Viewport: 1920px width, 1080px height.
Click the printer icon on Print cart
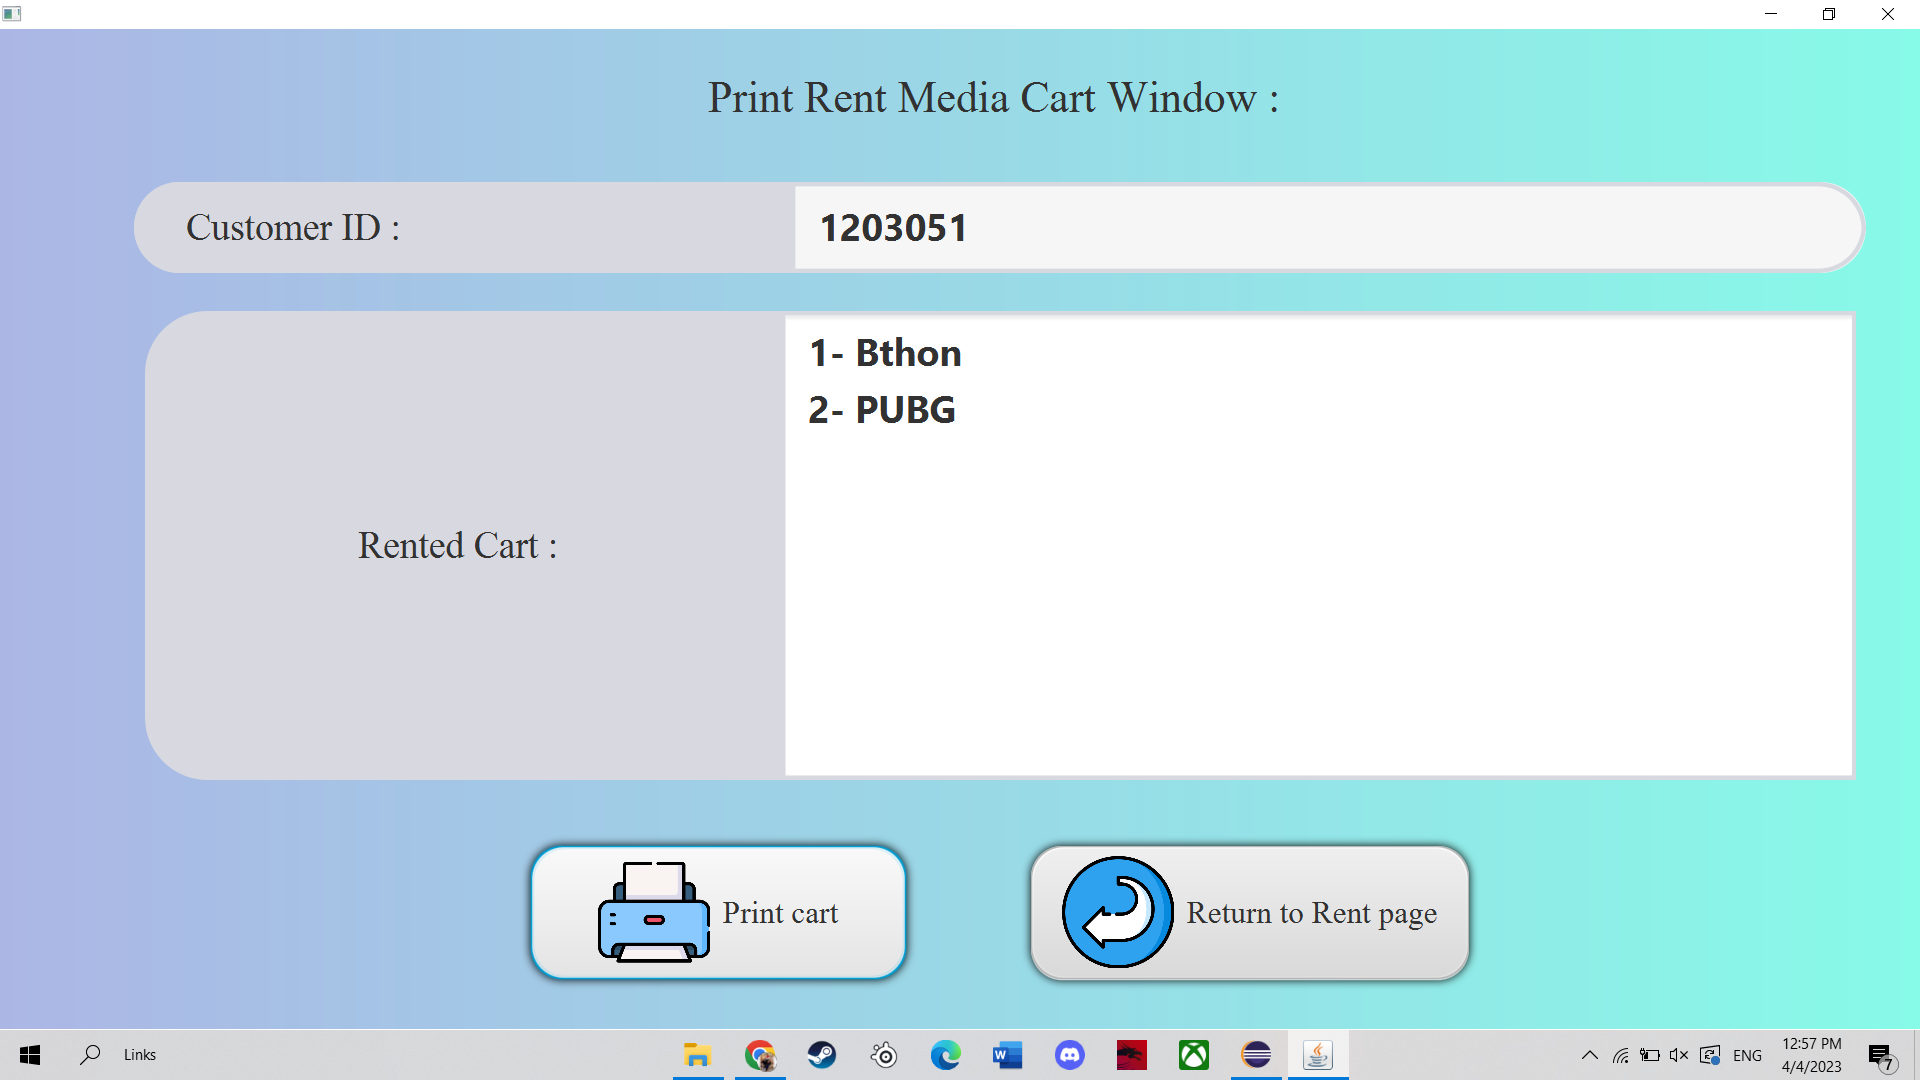(653, 912)
